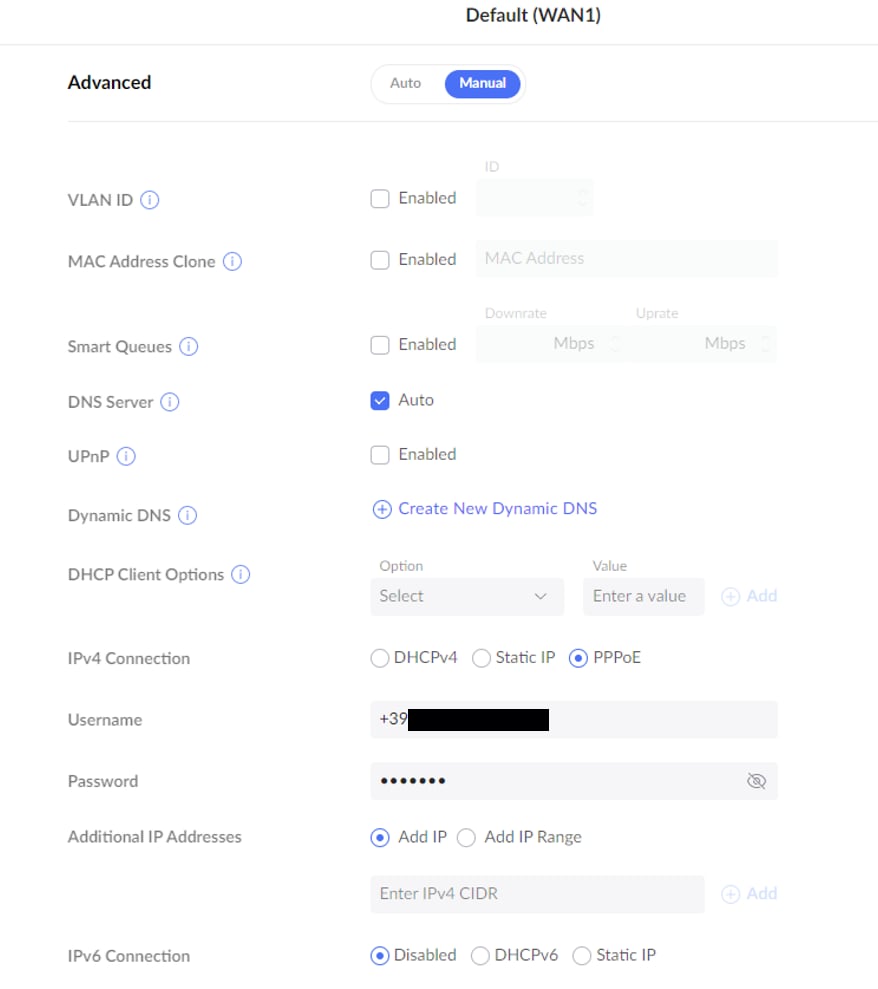Click the Advanced section heading
The image size is (878, 989).
[x=110, y=83]
